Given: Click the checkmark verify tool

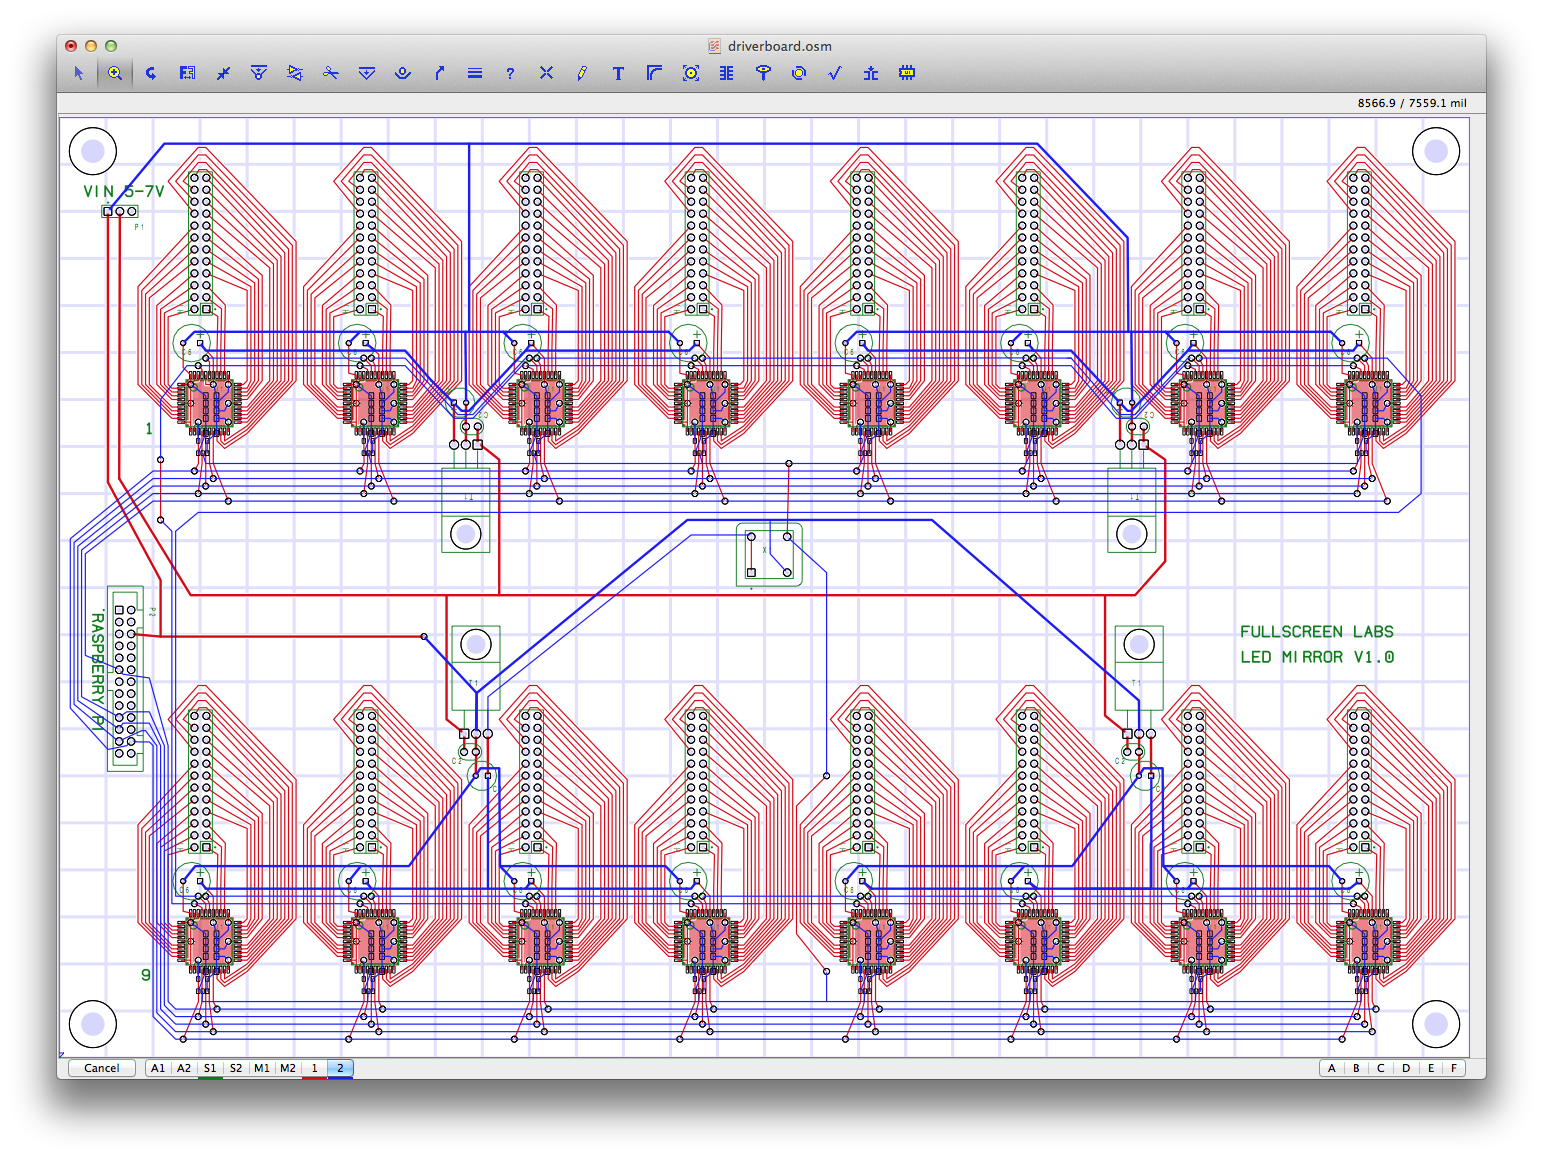Looking at the screenshot, I should (835, 73).
